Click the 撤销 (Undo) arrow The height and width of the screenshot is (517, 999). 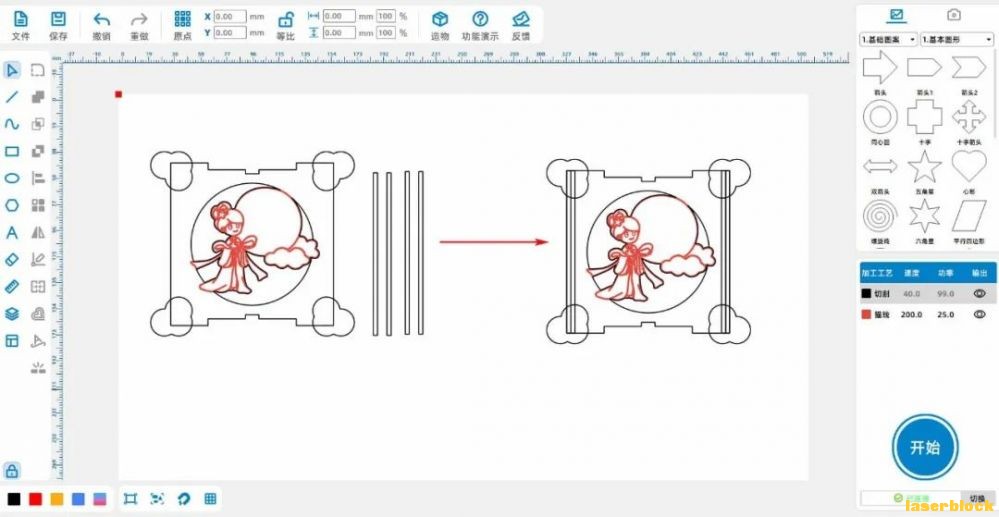pos(101,19)
